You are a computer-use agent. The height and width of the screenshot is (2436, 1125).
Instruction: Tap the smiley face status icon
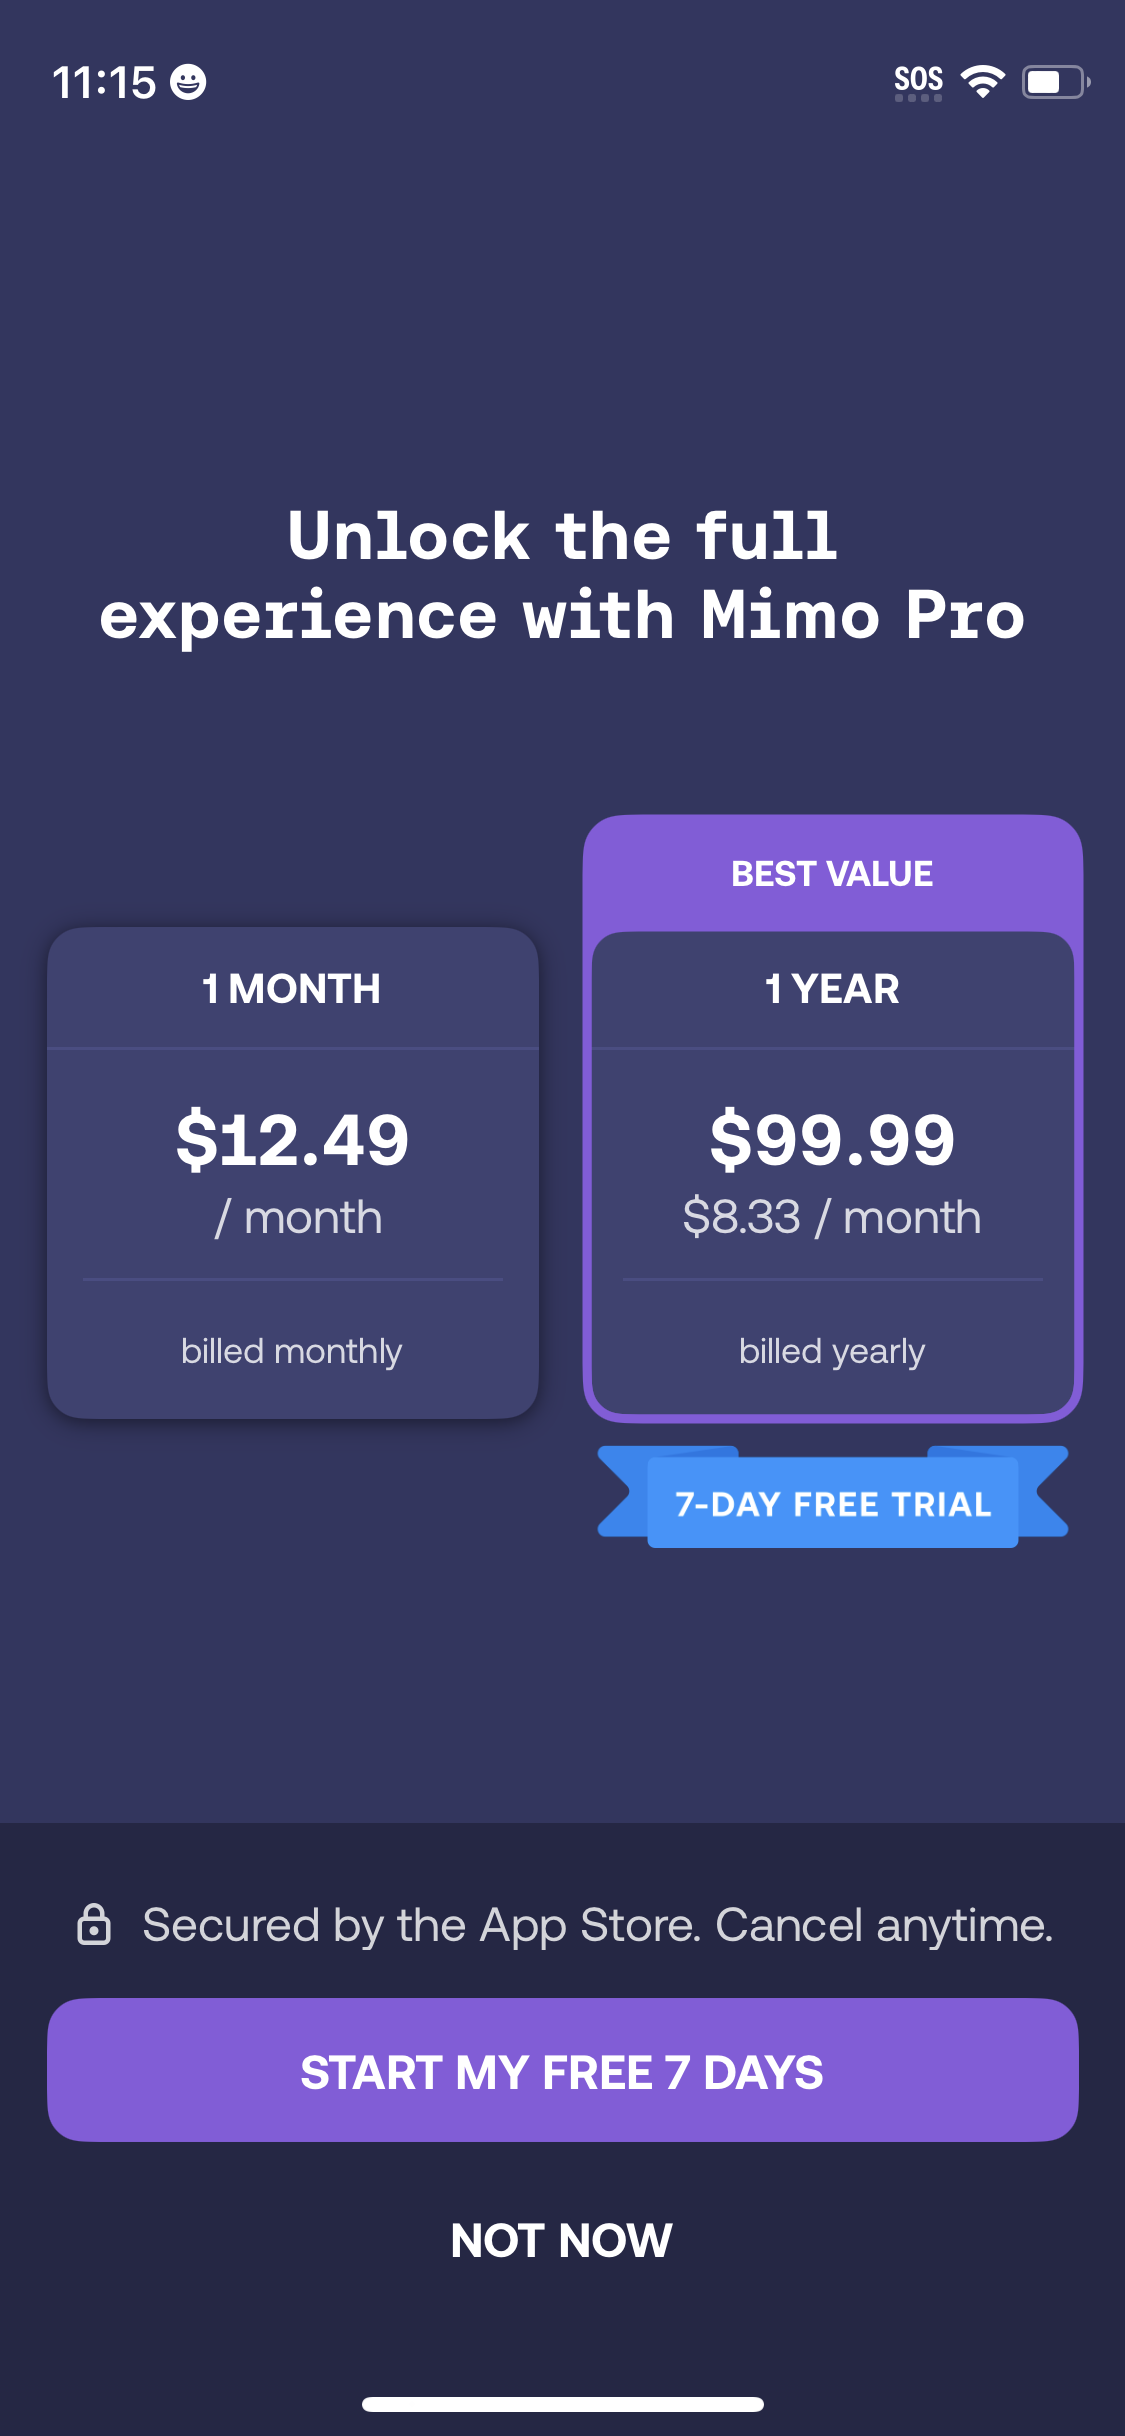tap(188, 82)
